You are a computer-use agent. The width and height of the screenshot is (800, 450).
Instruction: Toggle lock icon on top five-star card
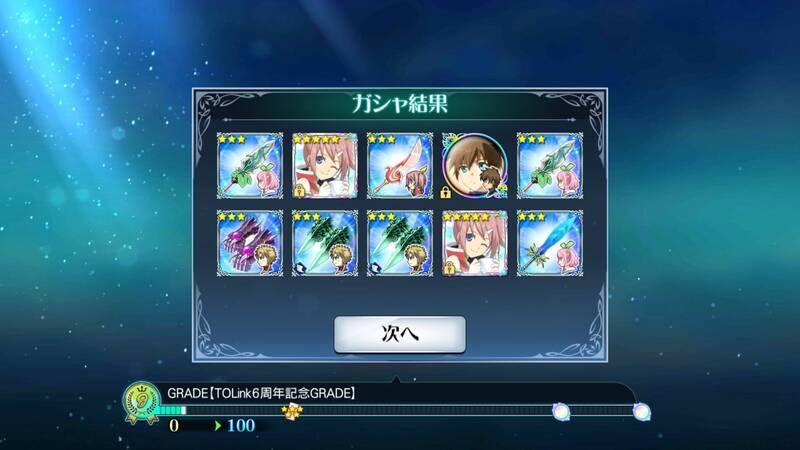(x=298, y=192)
